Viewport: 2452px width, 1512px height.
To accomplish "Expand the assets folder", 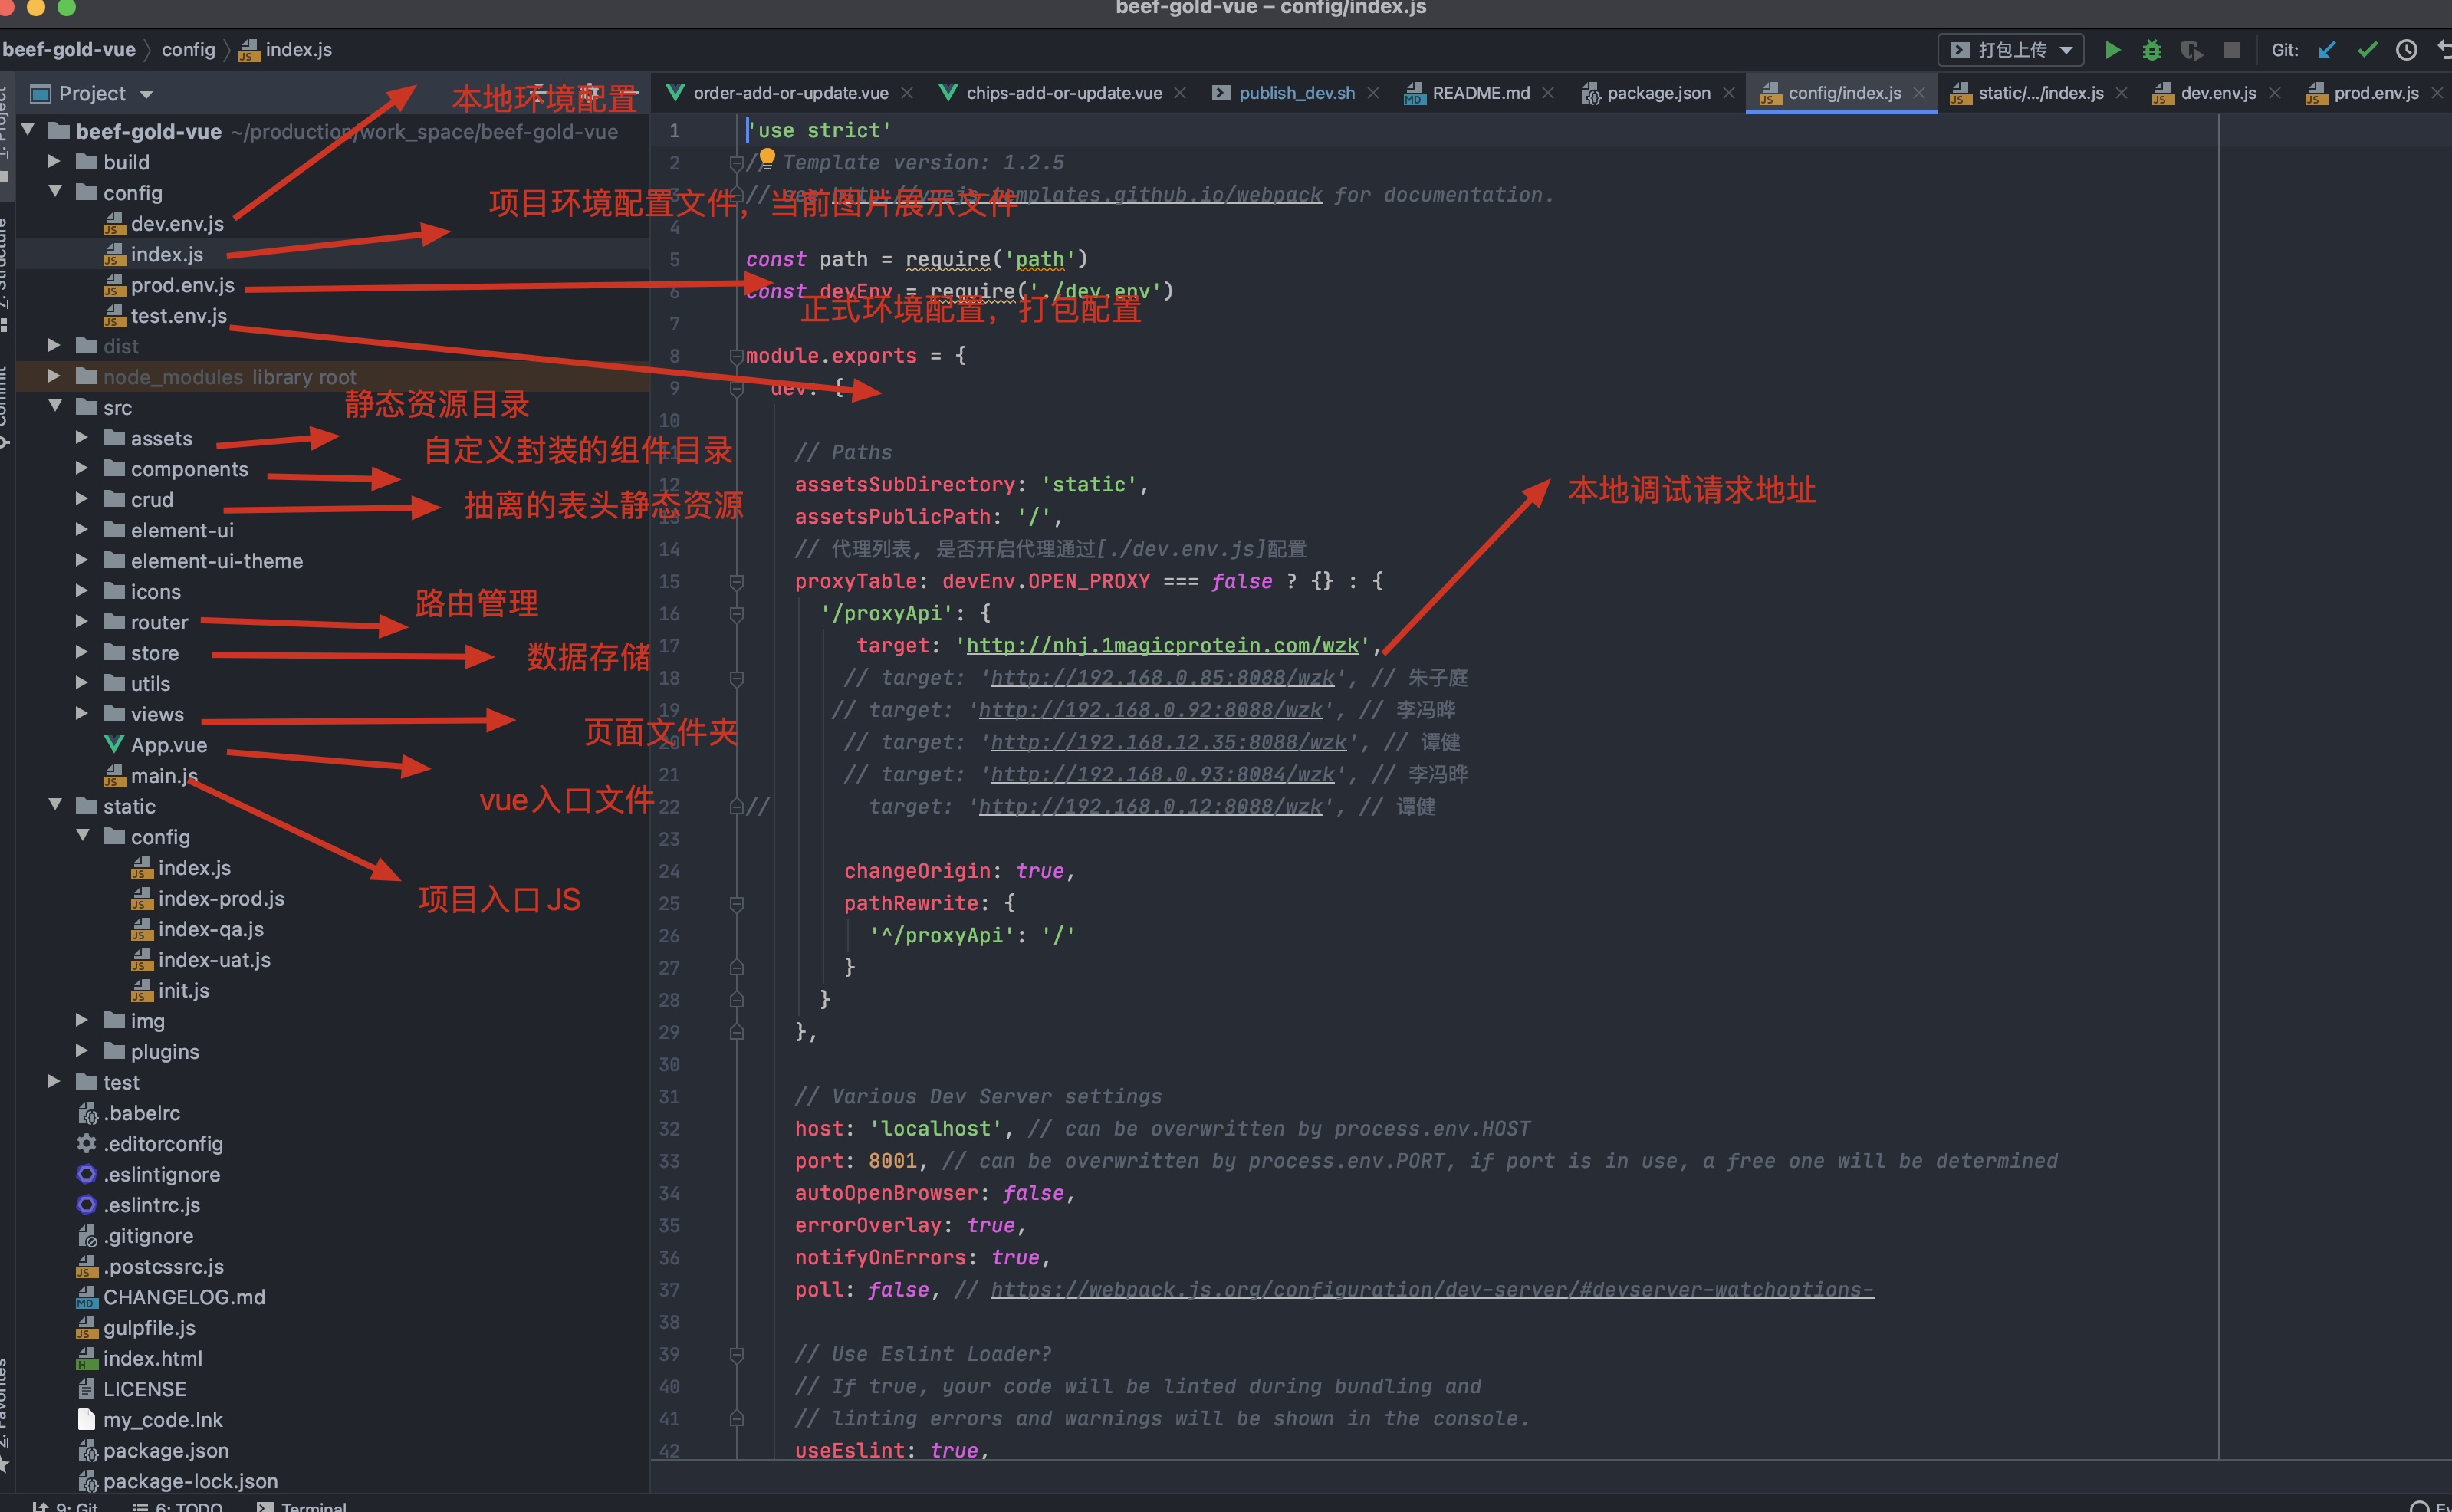I will click(81, 437).
